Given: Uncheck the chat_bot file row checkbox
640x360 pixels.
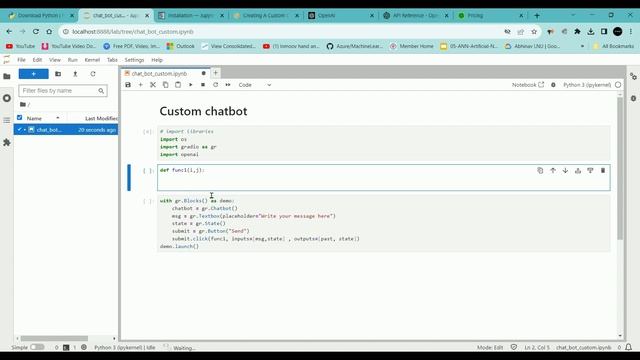Looking at the screenshot, I should (x=19, y=129).
